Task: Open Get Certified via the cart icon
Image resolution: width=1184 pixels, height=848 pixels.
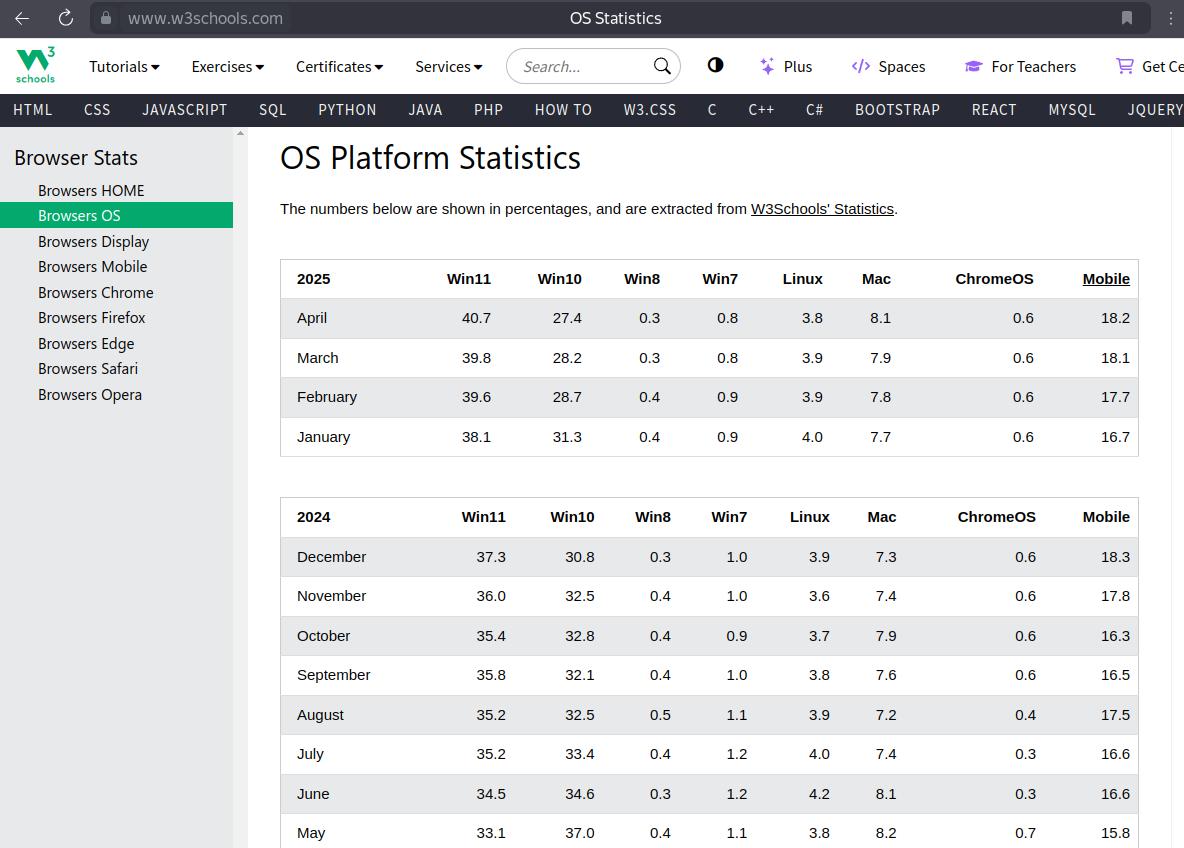Action: 1125,66
